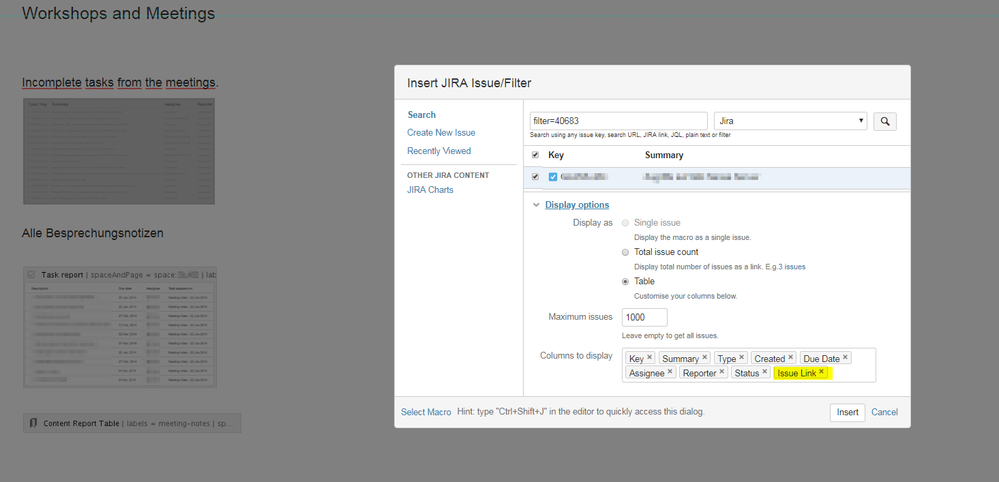This screenshot has width=999, height=482.
Task: Click the Alle Besprechungsnotizen text
Action: coord(92,233)
